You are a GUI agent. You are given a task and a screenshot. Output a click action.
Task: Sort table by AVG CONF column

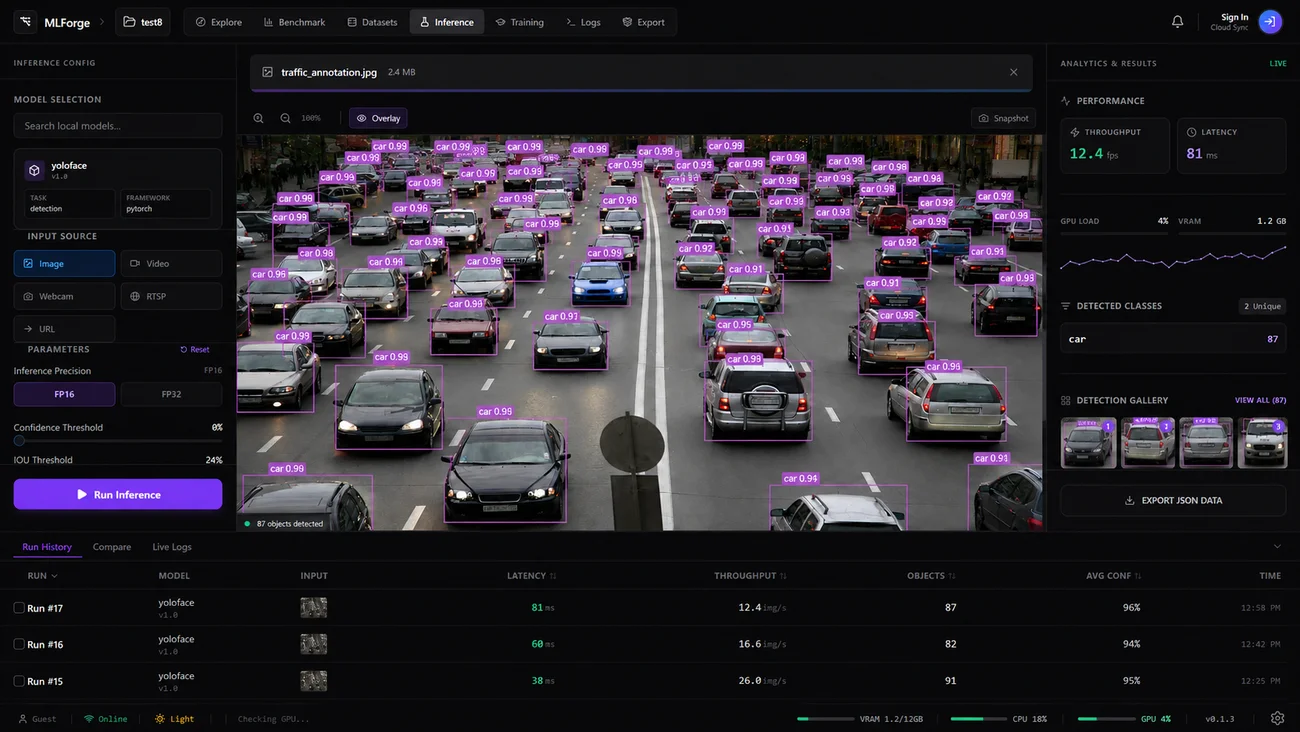pos(1114,576)
